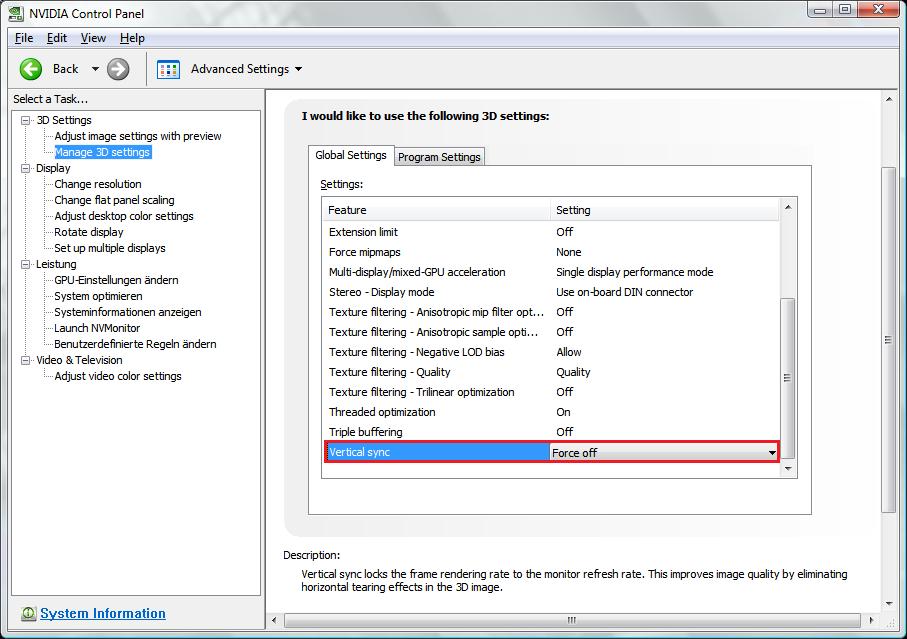907x639 pixels.
Task: Click the Advanced Settings button label
Action: (240, 69)
